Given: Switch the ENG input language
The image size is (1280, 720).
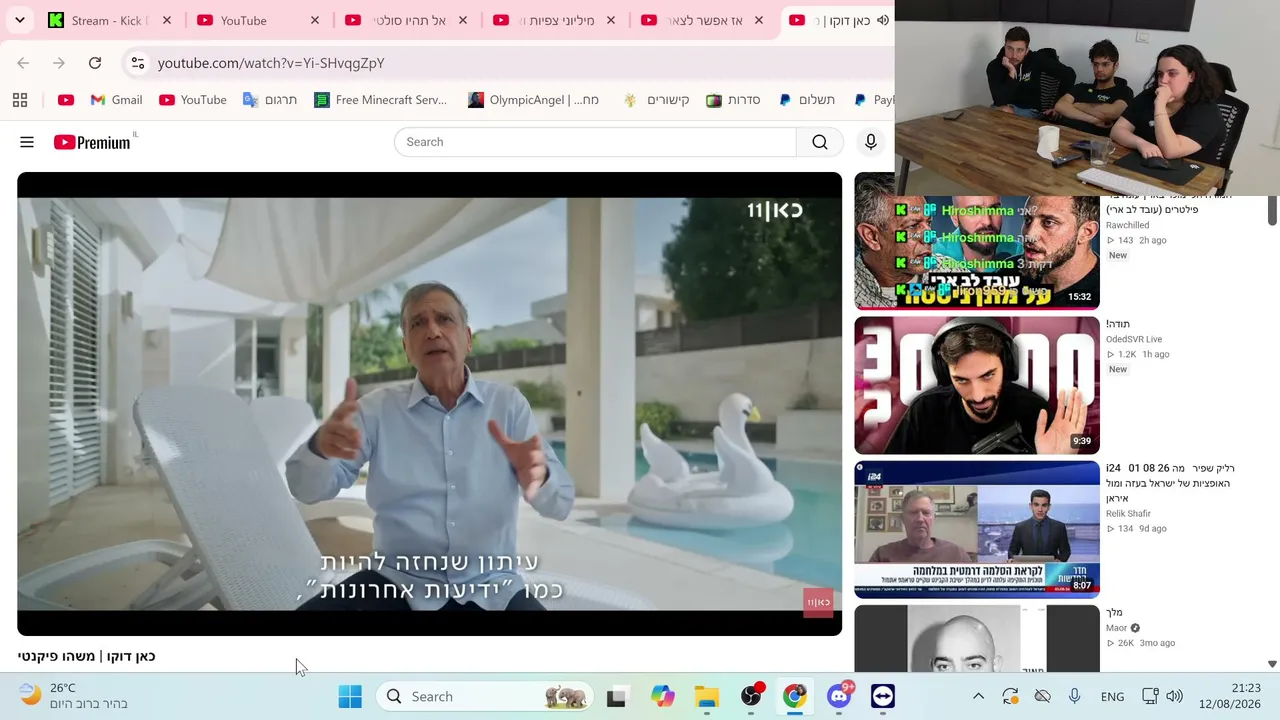Looking at the screenshot, I should [1112, 697].
